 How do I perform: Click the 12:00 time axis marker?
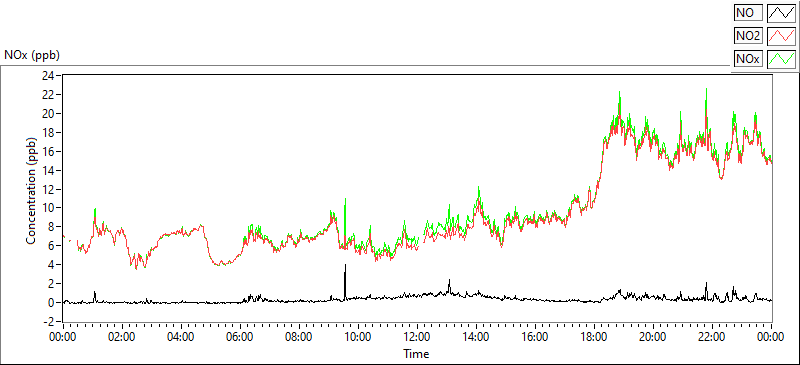[418, 337]
